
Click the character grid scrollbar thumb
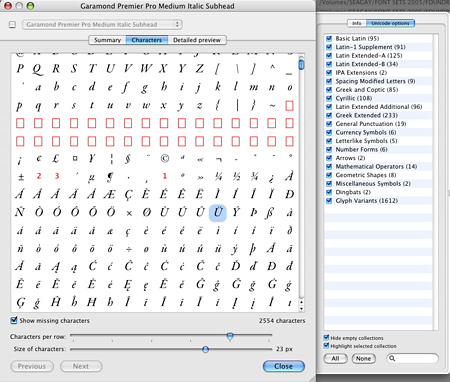pos(301,64)
